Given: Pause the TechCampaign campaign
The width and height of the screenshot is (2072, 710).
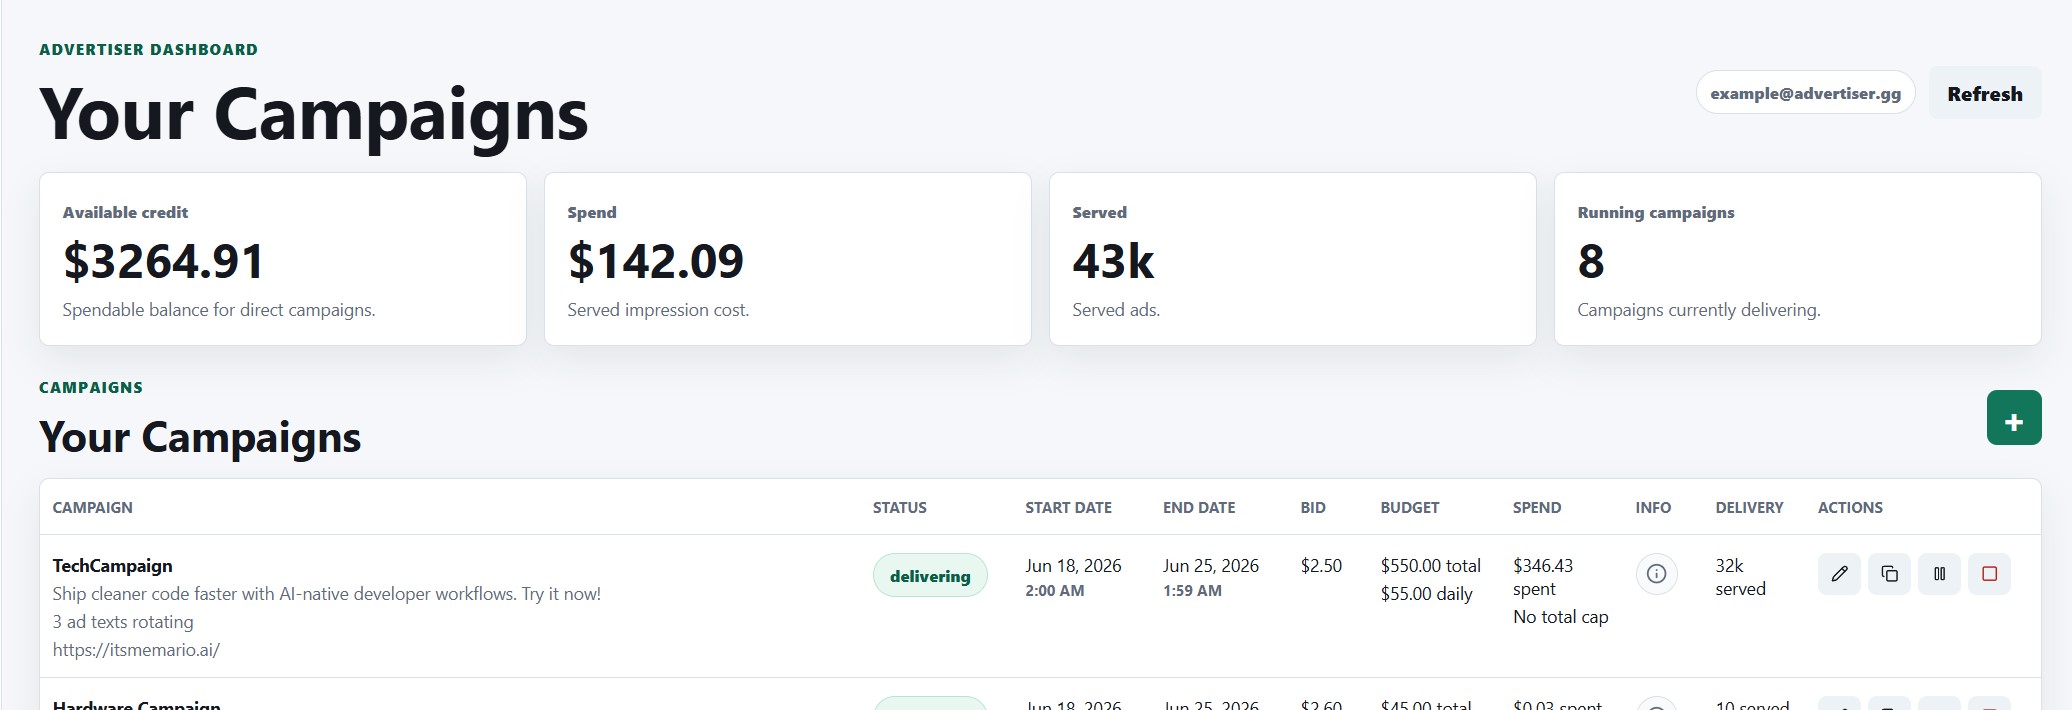Looking at the screenshot, I should 1939,574.
